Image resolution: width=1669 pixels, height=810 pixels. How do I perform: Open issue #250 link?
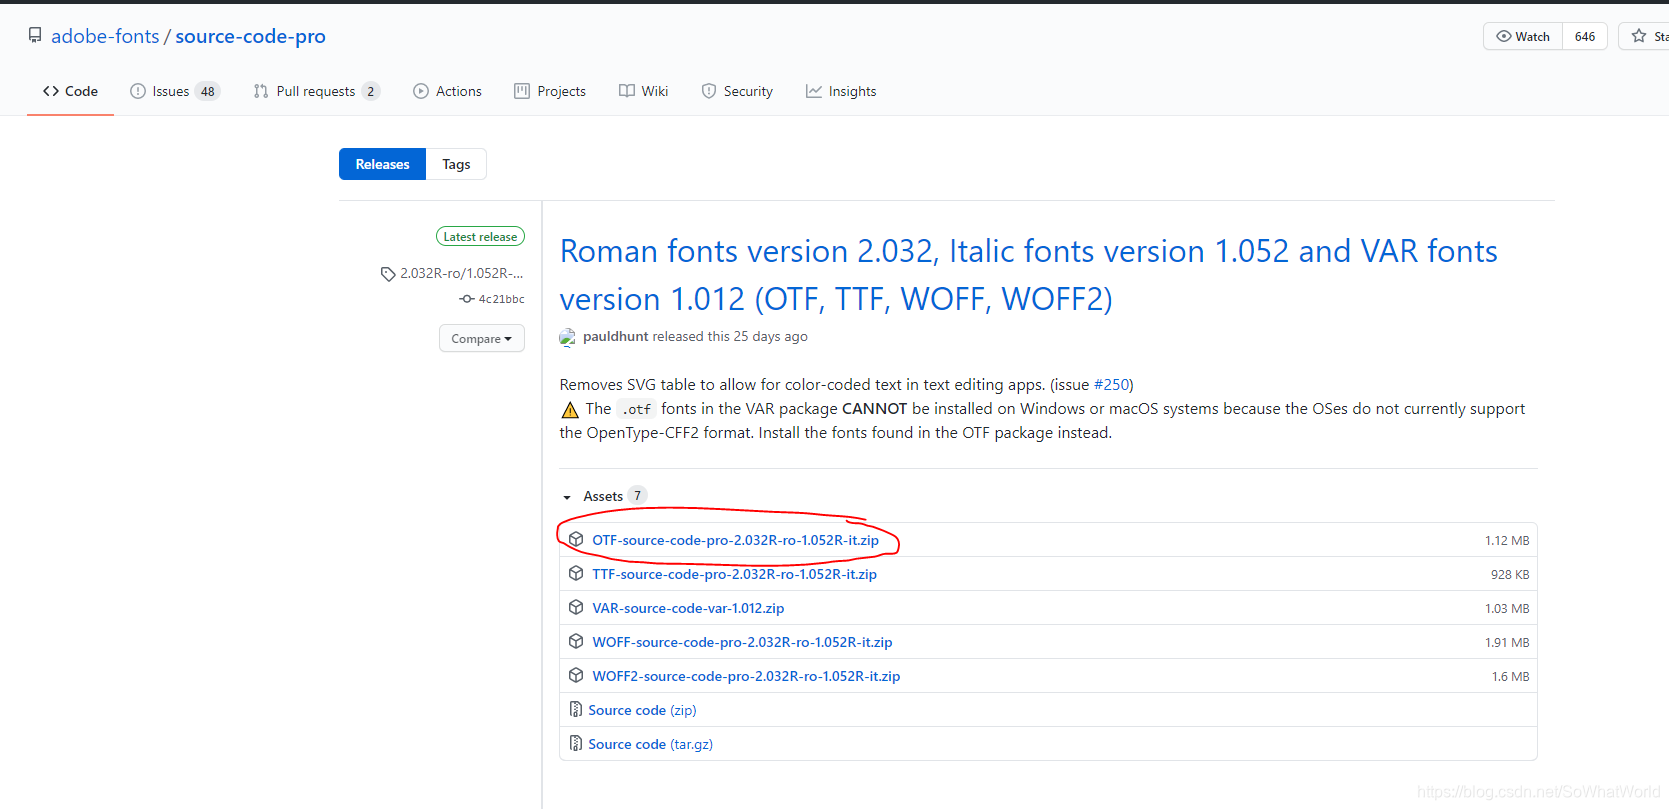1112,384
